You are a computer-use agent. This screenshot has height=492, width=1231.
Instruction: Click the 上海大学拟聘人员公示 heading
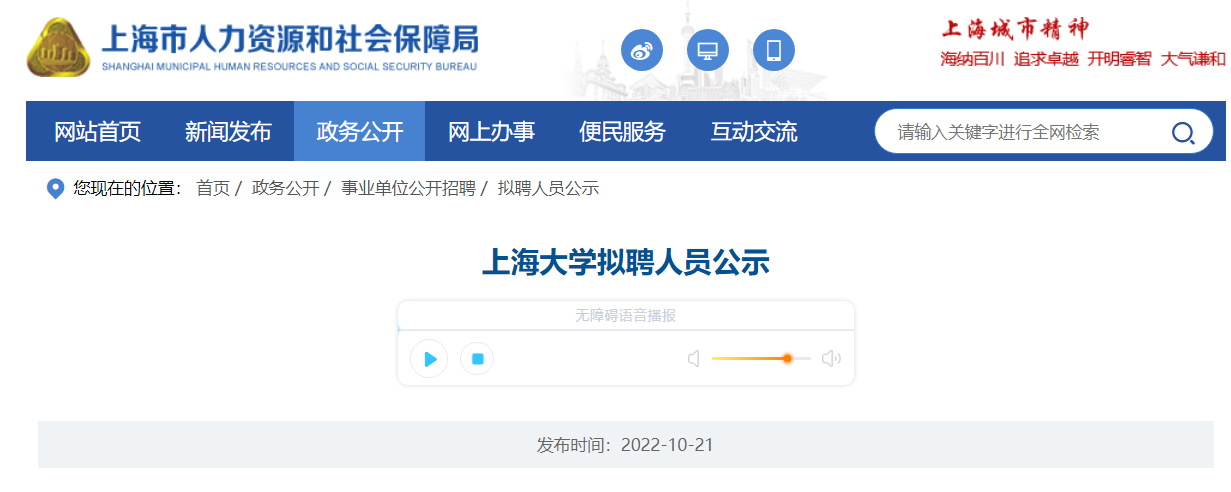(x=626, y=262)
